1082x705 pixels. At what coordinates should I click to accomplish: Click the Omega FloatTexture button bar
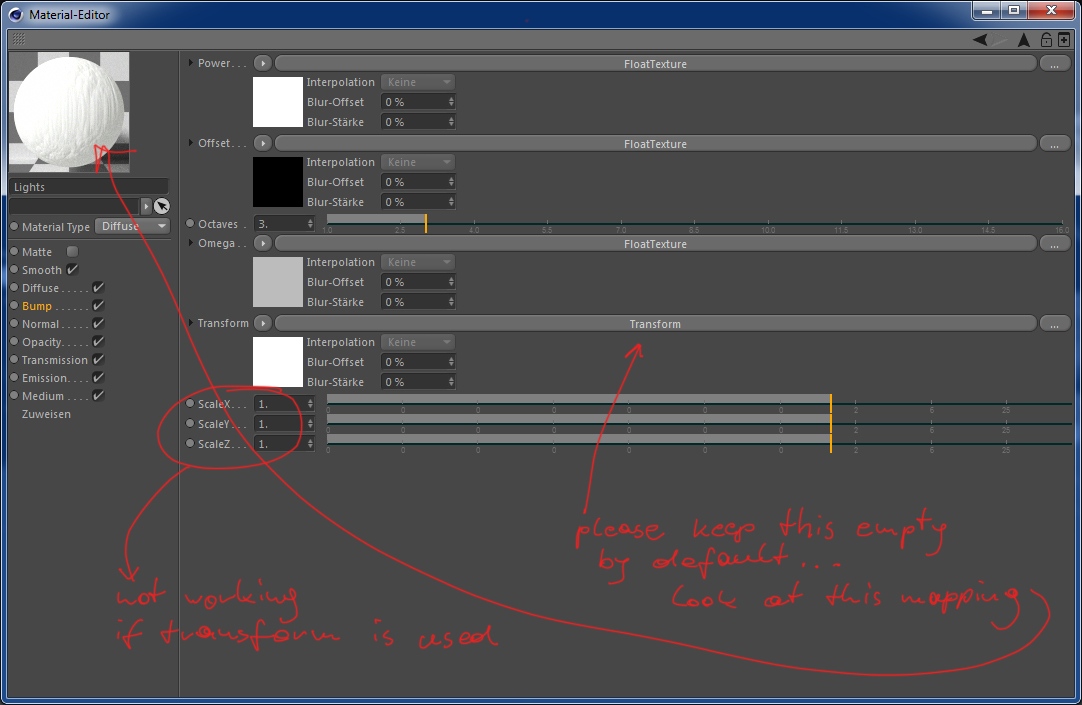pyautogui.click(x=656, y=244)
